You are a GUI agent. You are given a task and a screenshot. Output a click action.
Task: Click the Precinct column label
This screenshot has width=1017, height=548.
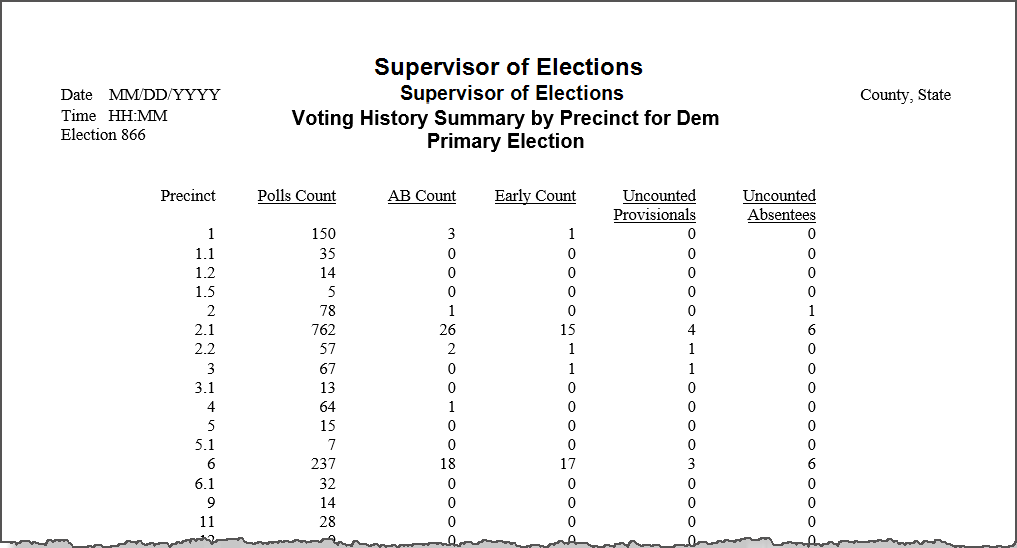(188, 196)
